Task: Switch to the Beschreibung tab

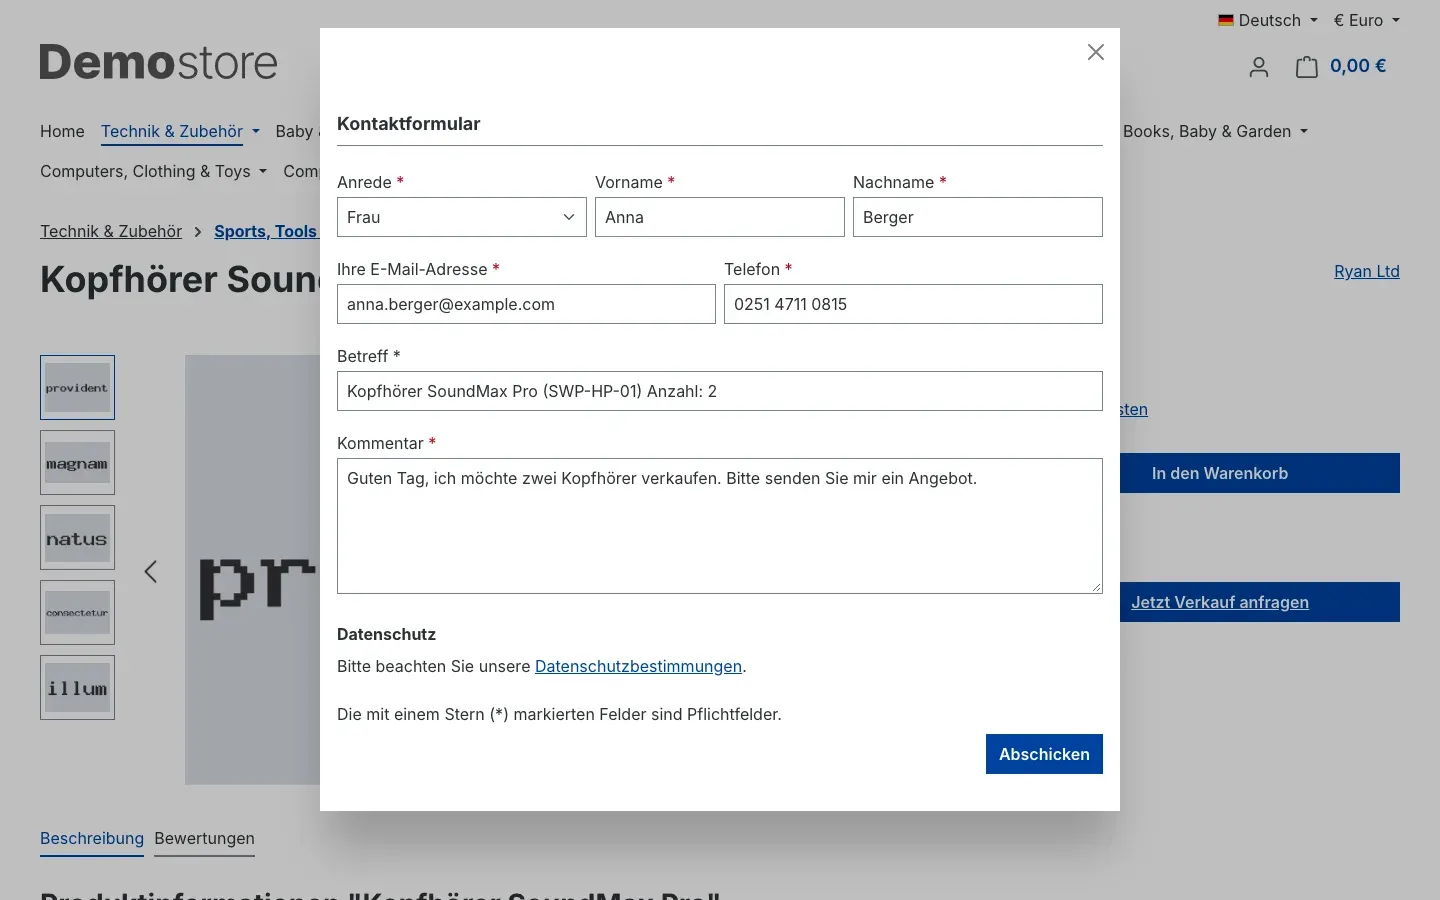Action: (92, 839)
